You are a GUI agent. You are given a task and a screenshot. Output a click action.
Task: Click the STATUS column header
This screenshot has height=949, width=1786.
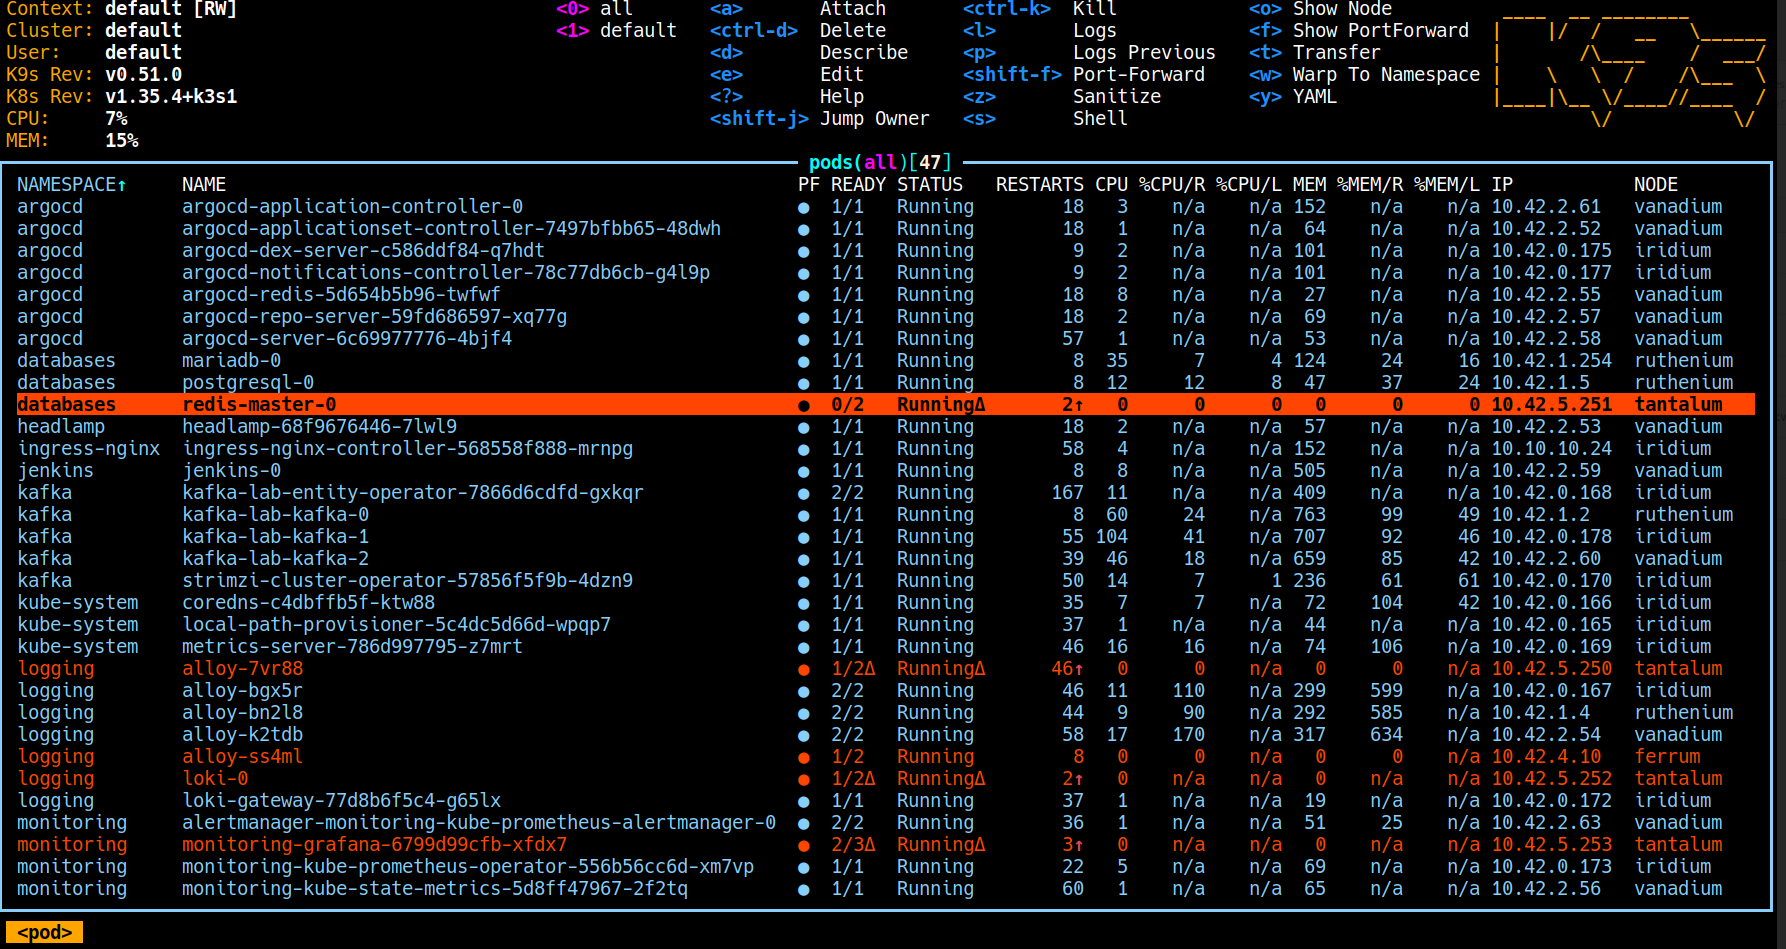point(930,185)
